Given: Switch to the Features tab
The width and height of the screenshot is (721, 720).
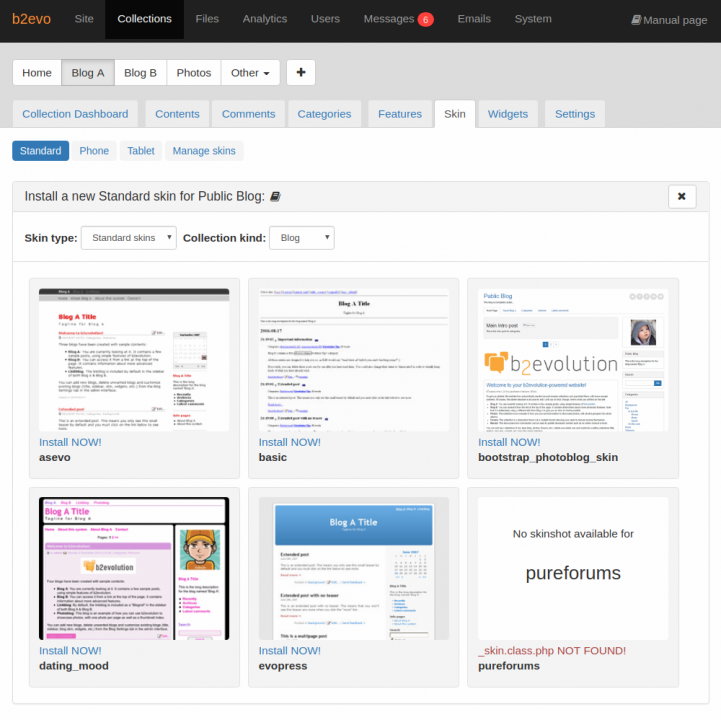Looking at the screenshot, I should [400, 114].
